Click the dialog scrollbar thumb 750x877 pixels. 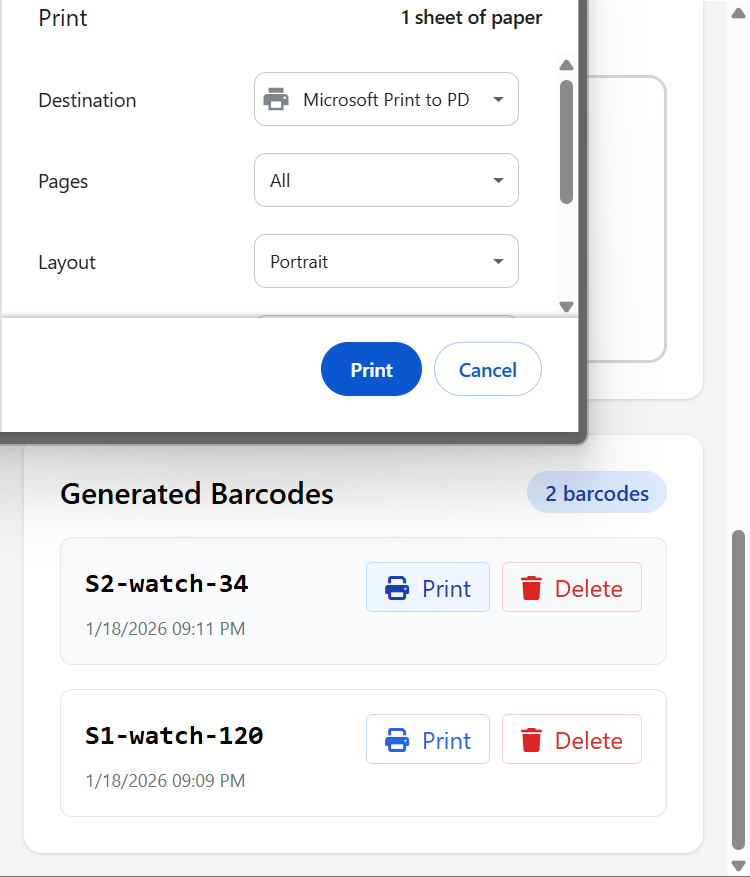[x=566, y=135]
